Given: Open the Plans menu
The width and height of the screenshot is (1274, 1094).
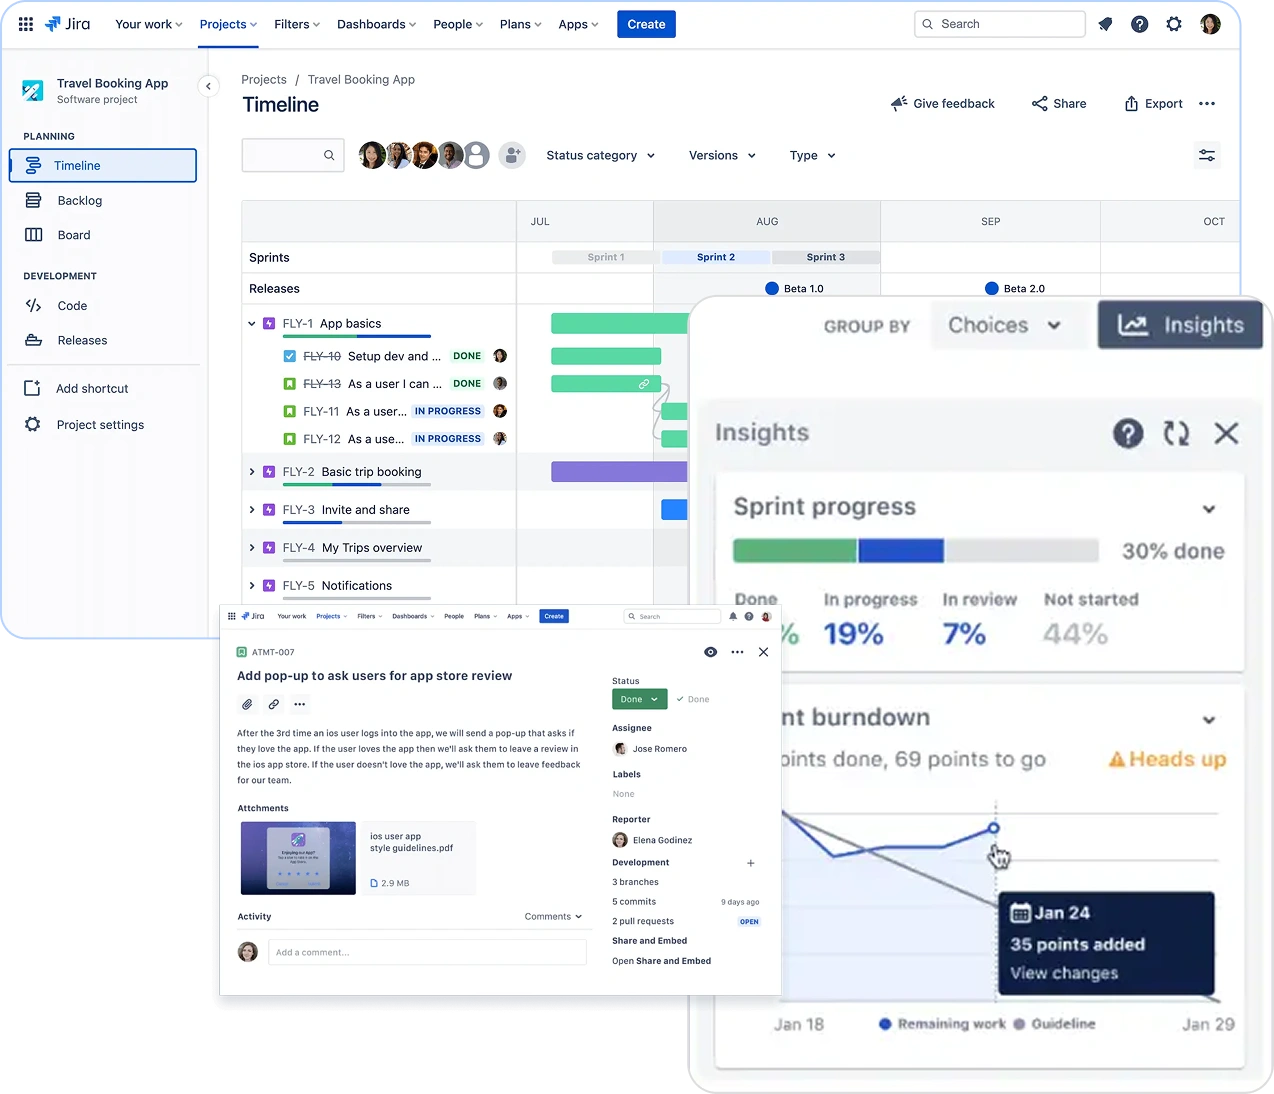Looking at the screenshot, I should pyautogui.click(x=520, y=24).
